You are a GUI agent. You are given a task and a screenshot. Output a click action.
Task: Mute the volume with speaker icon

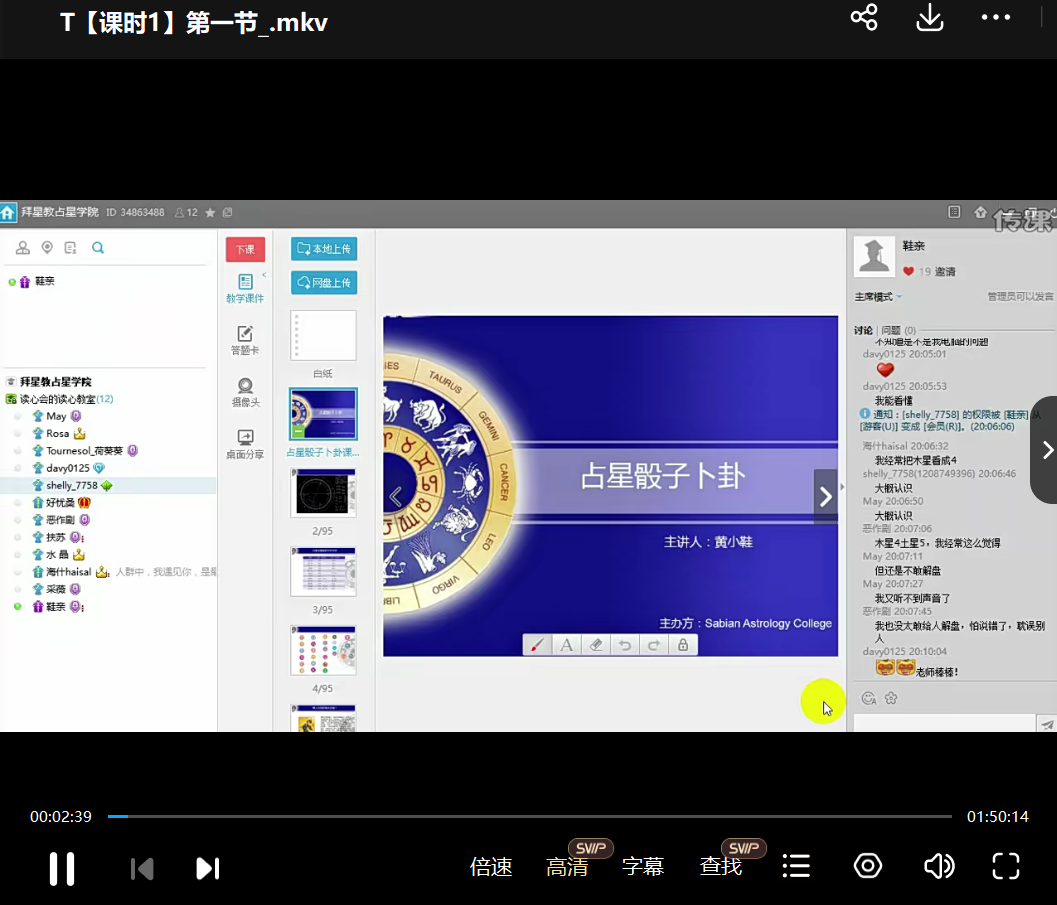point(938,866)
